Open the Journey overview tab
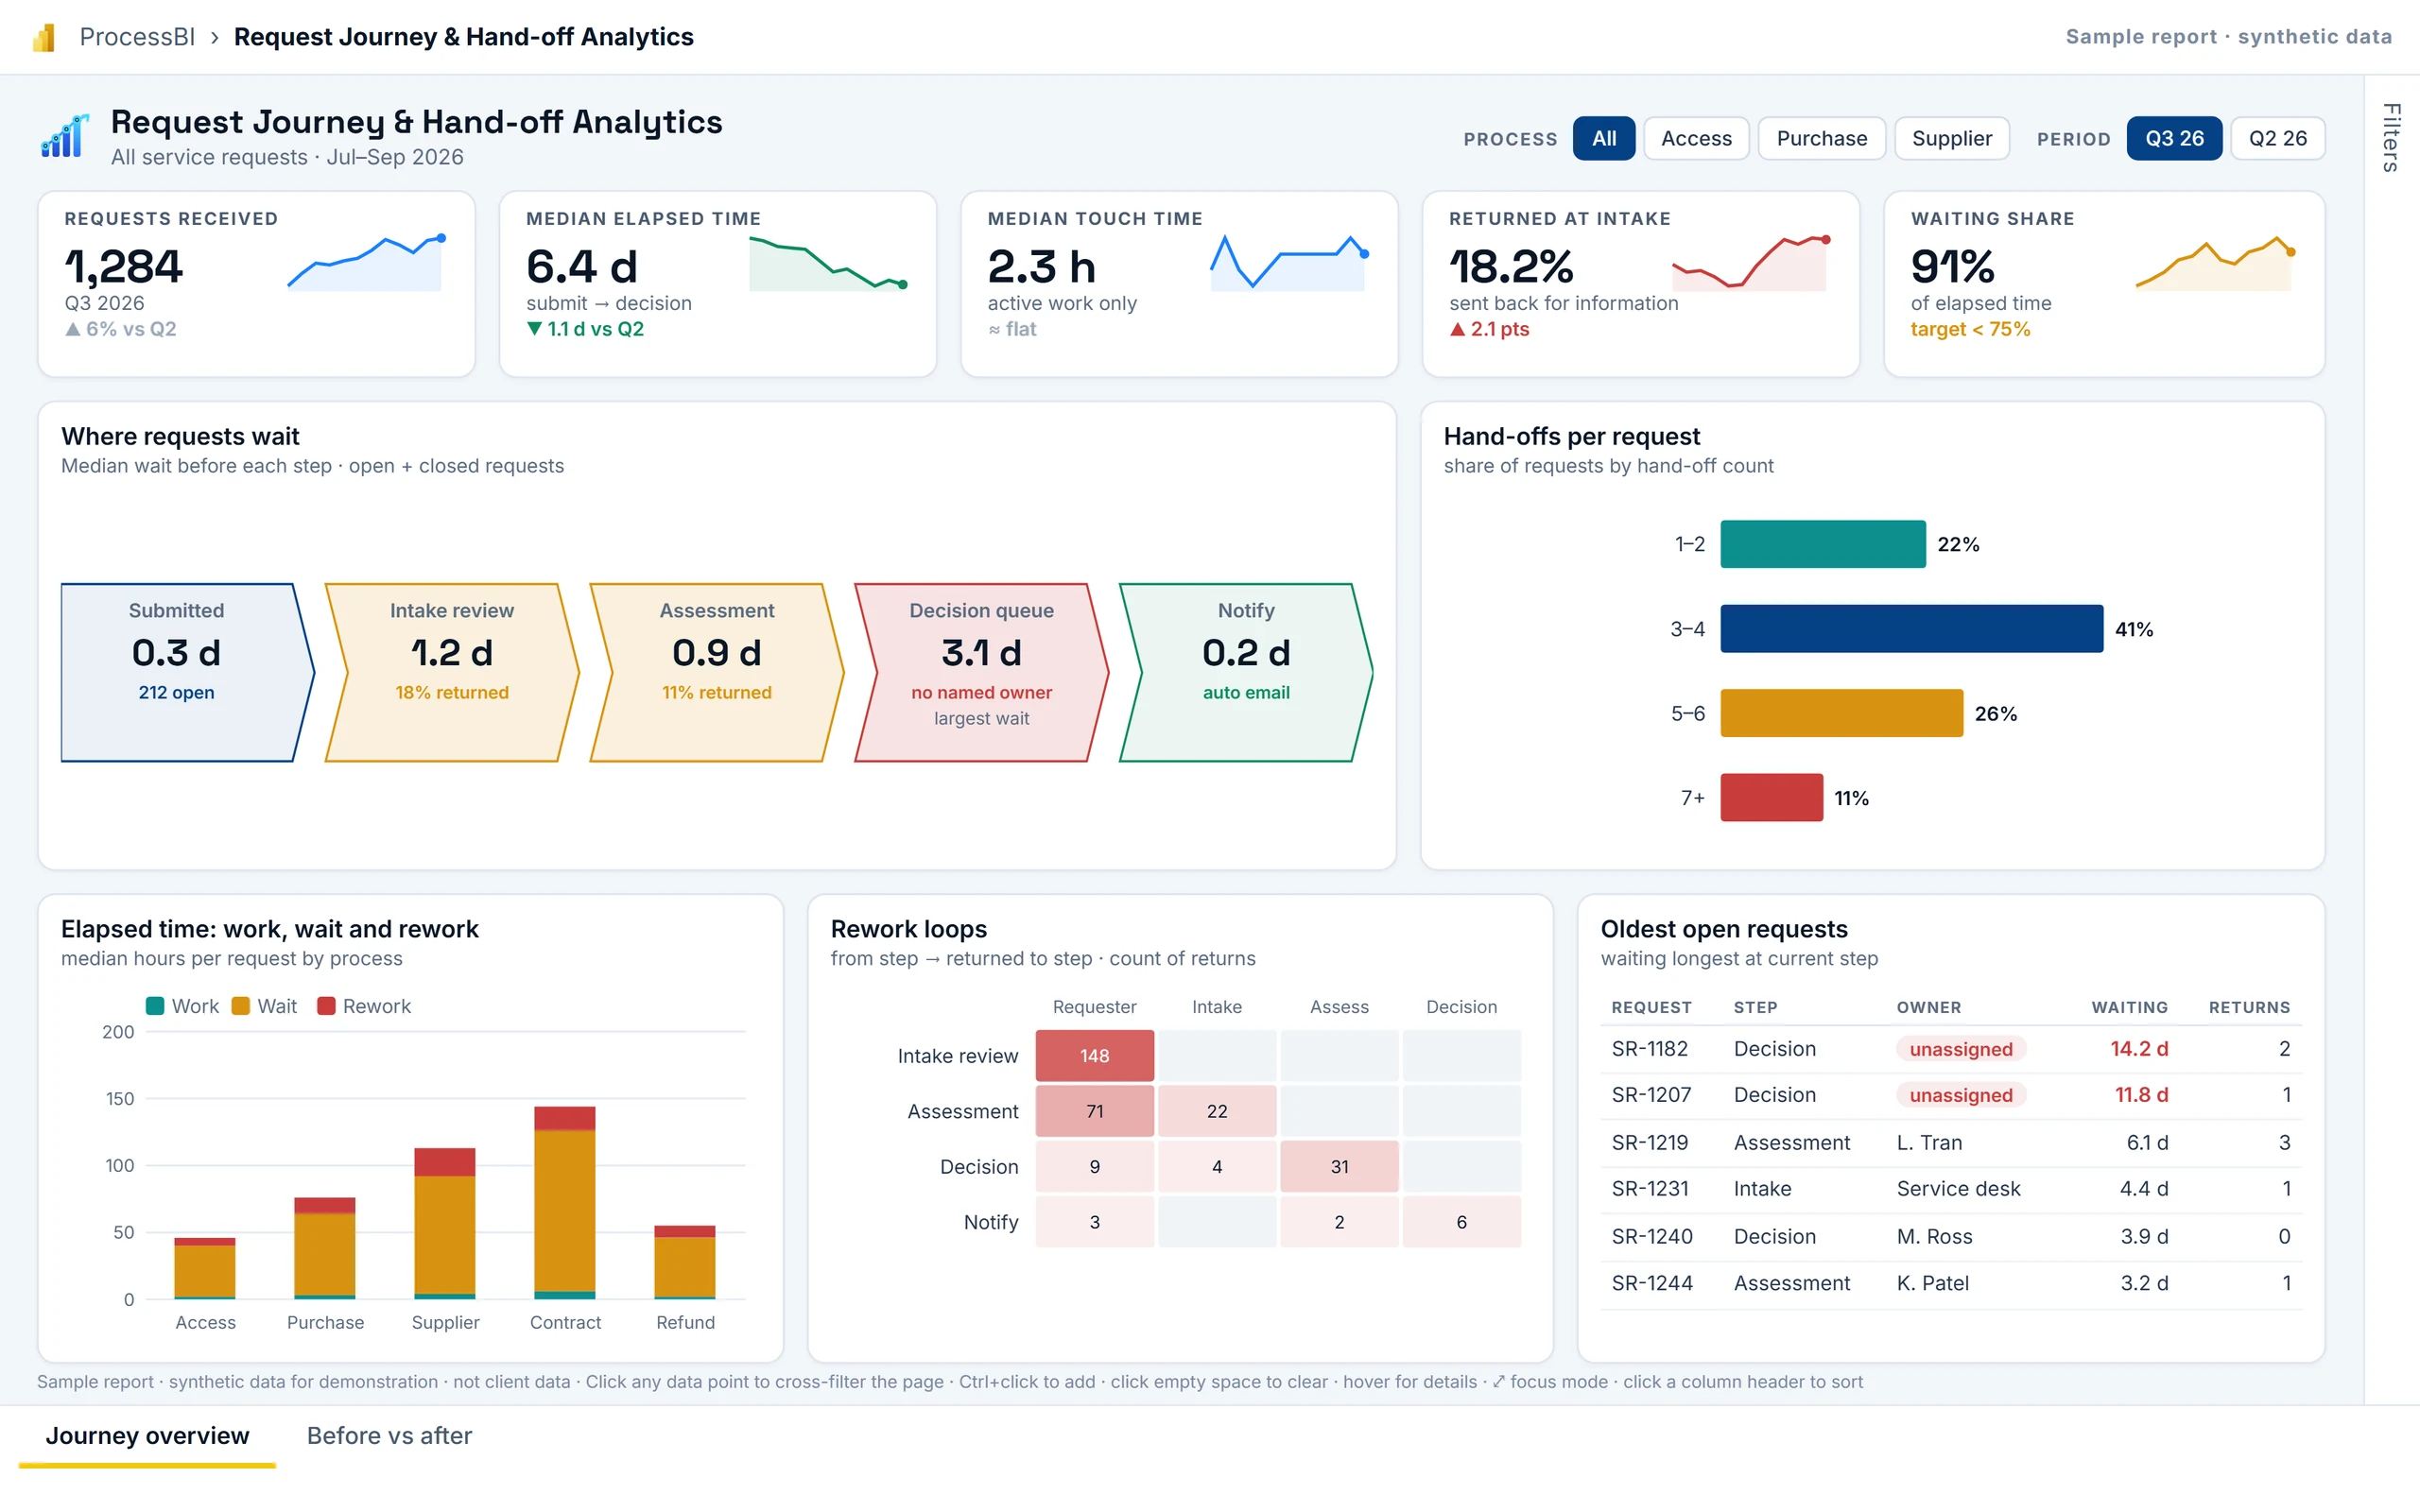 coord(147,1436)
